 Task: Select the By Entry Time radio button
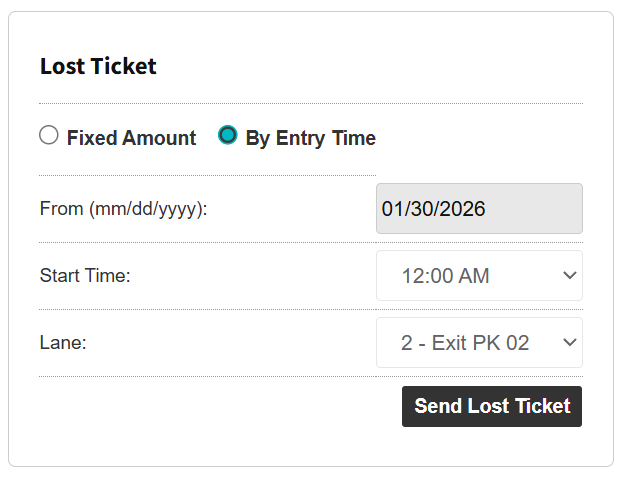(x=228, y=135)
